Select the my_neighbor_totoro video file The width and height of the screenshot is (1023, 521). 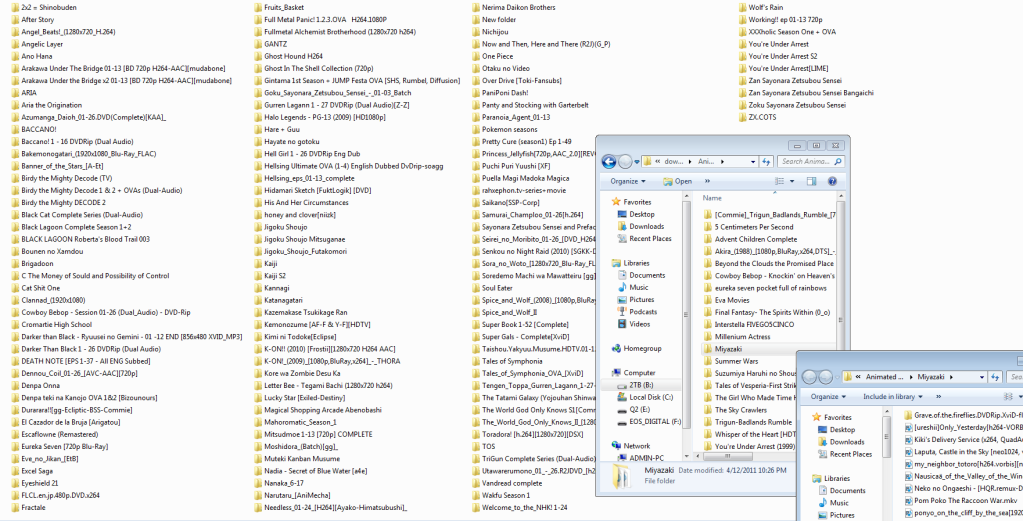tap(963, 464)
